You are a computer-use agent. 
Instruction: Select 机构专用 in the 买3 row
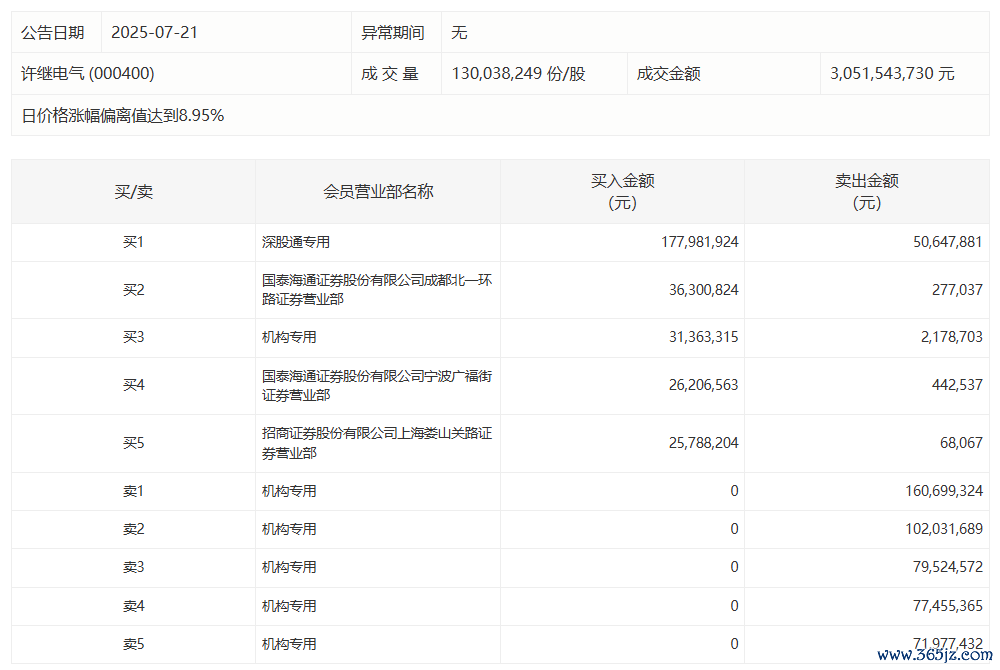pos(289,338)
